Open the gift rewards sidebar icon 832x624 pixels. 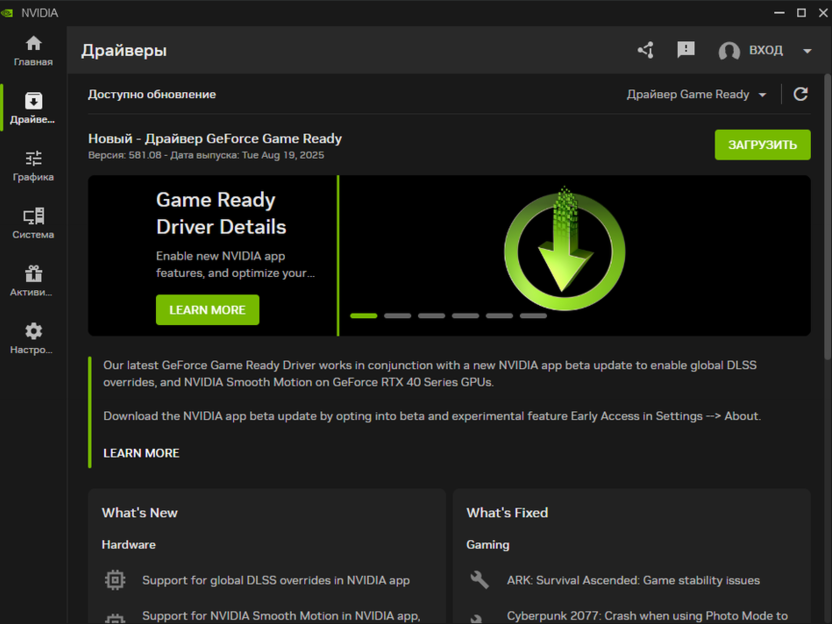point(33,274)
